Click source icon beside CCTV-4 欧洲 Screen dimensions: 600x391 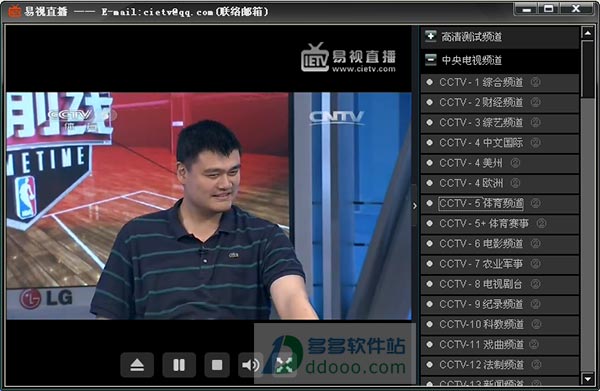pos(515,184)
